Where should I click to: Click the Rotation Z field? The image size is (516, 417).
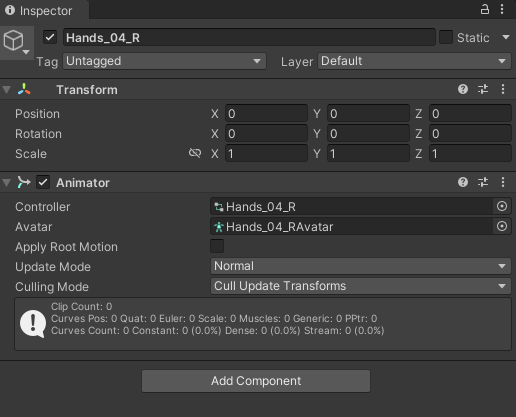[x=470, y=134]
